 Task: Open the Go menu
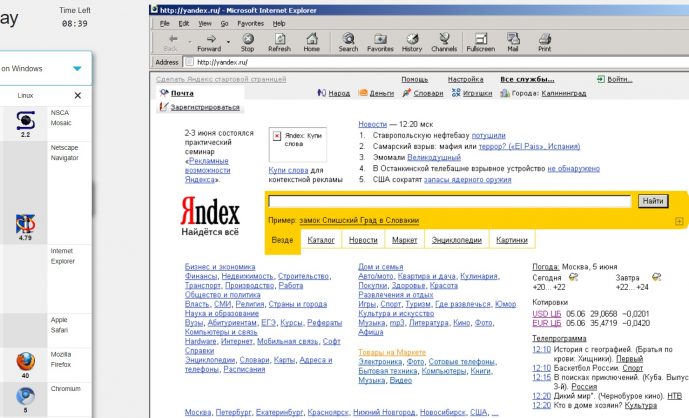pos(224,23)
